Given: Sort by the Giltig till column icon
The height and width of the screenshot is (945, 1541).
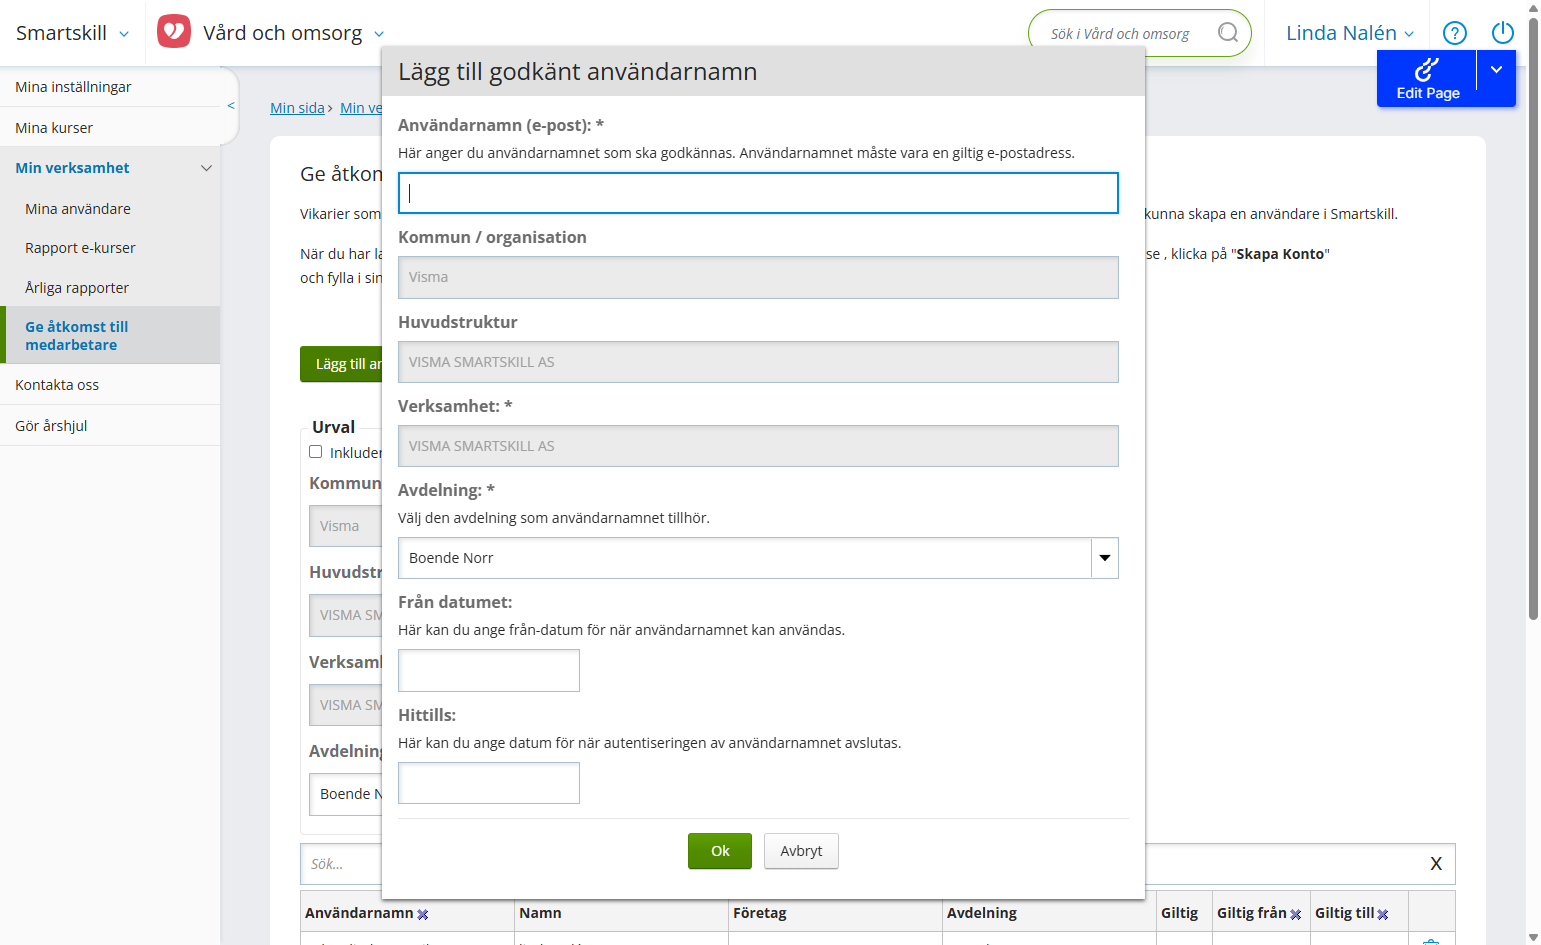Looking at the screenshot, I should click(x=1383, y=914).
